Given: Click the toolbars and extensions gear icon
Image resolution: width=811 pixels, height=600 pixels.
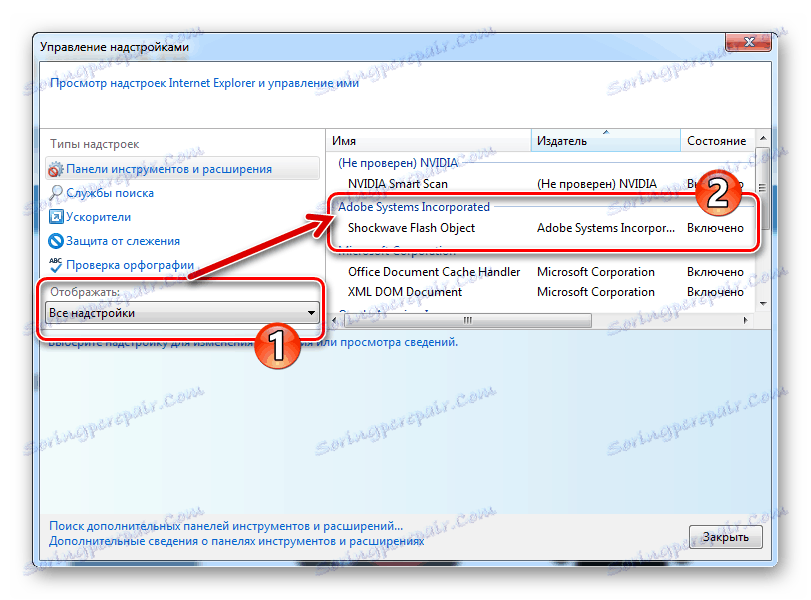Looking at the screenshot, I should pyautogui.click(x=55, y=169).
